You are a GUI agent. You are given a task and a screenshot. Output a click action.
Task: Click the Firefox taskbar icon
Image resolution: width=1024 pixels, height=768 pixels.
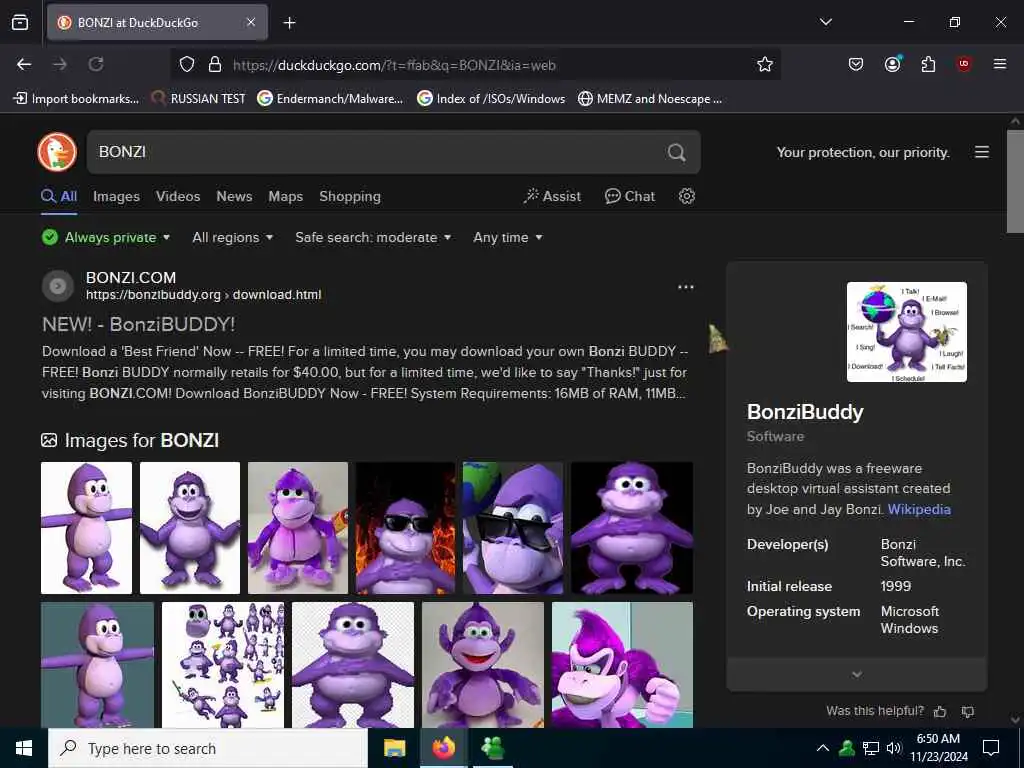tap(443, 748)
